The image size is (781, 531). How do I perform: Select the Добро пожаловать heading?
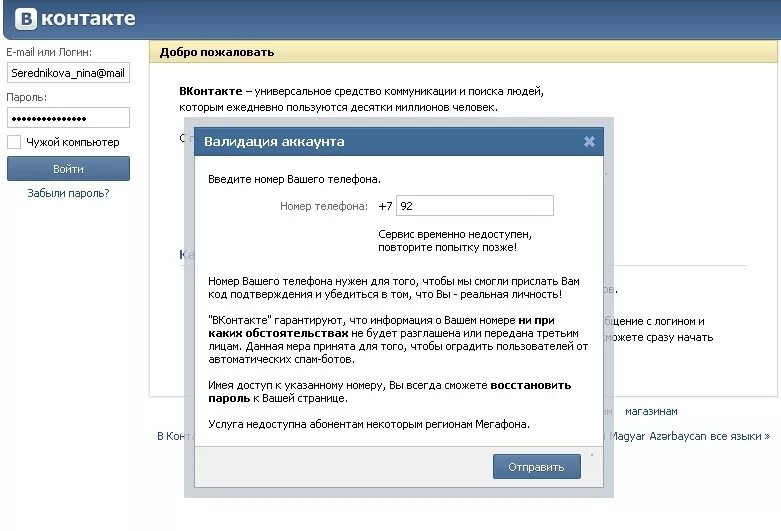[x=217, y=52]
